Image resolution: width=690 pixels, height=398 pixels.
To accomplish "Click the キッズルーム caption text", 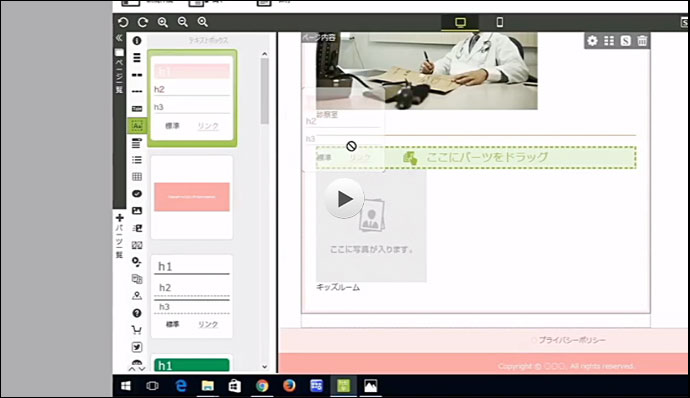I will [338, 287].
